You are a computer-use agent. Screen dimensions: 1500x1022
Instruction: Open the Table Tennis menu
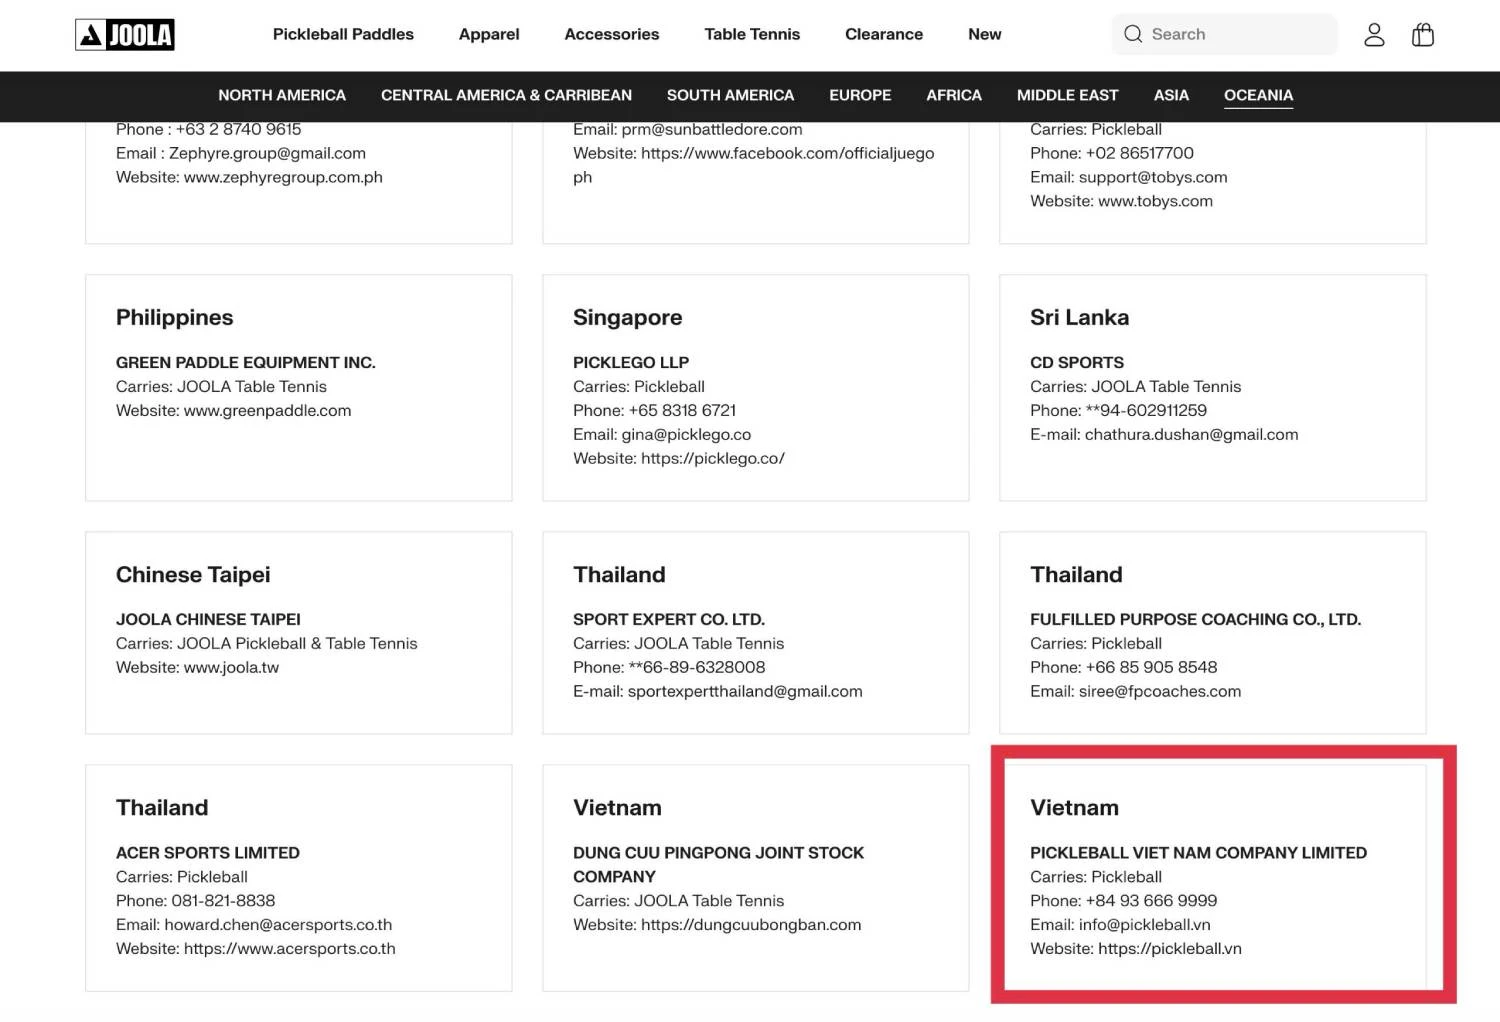click(x=752, y=34)
